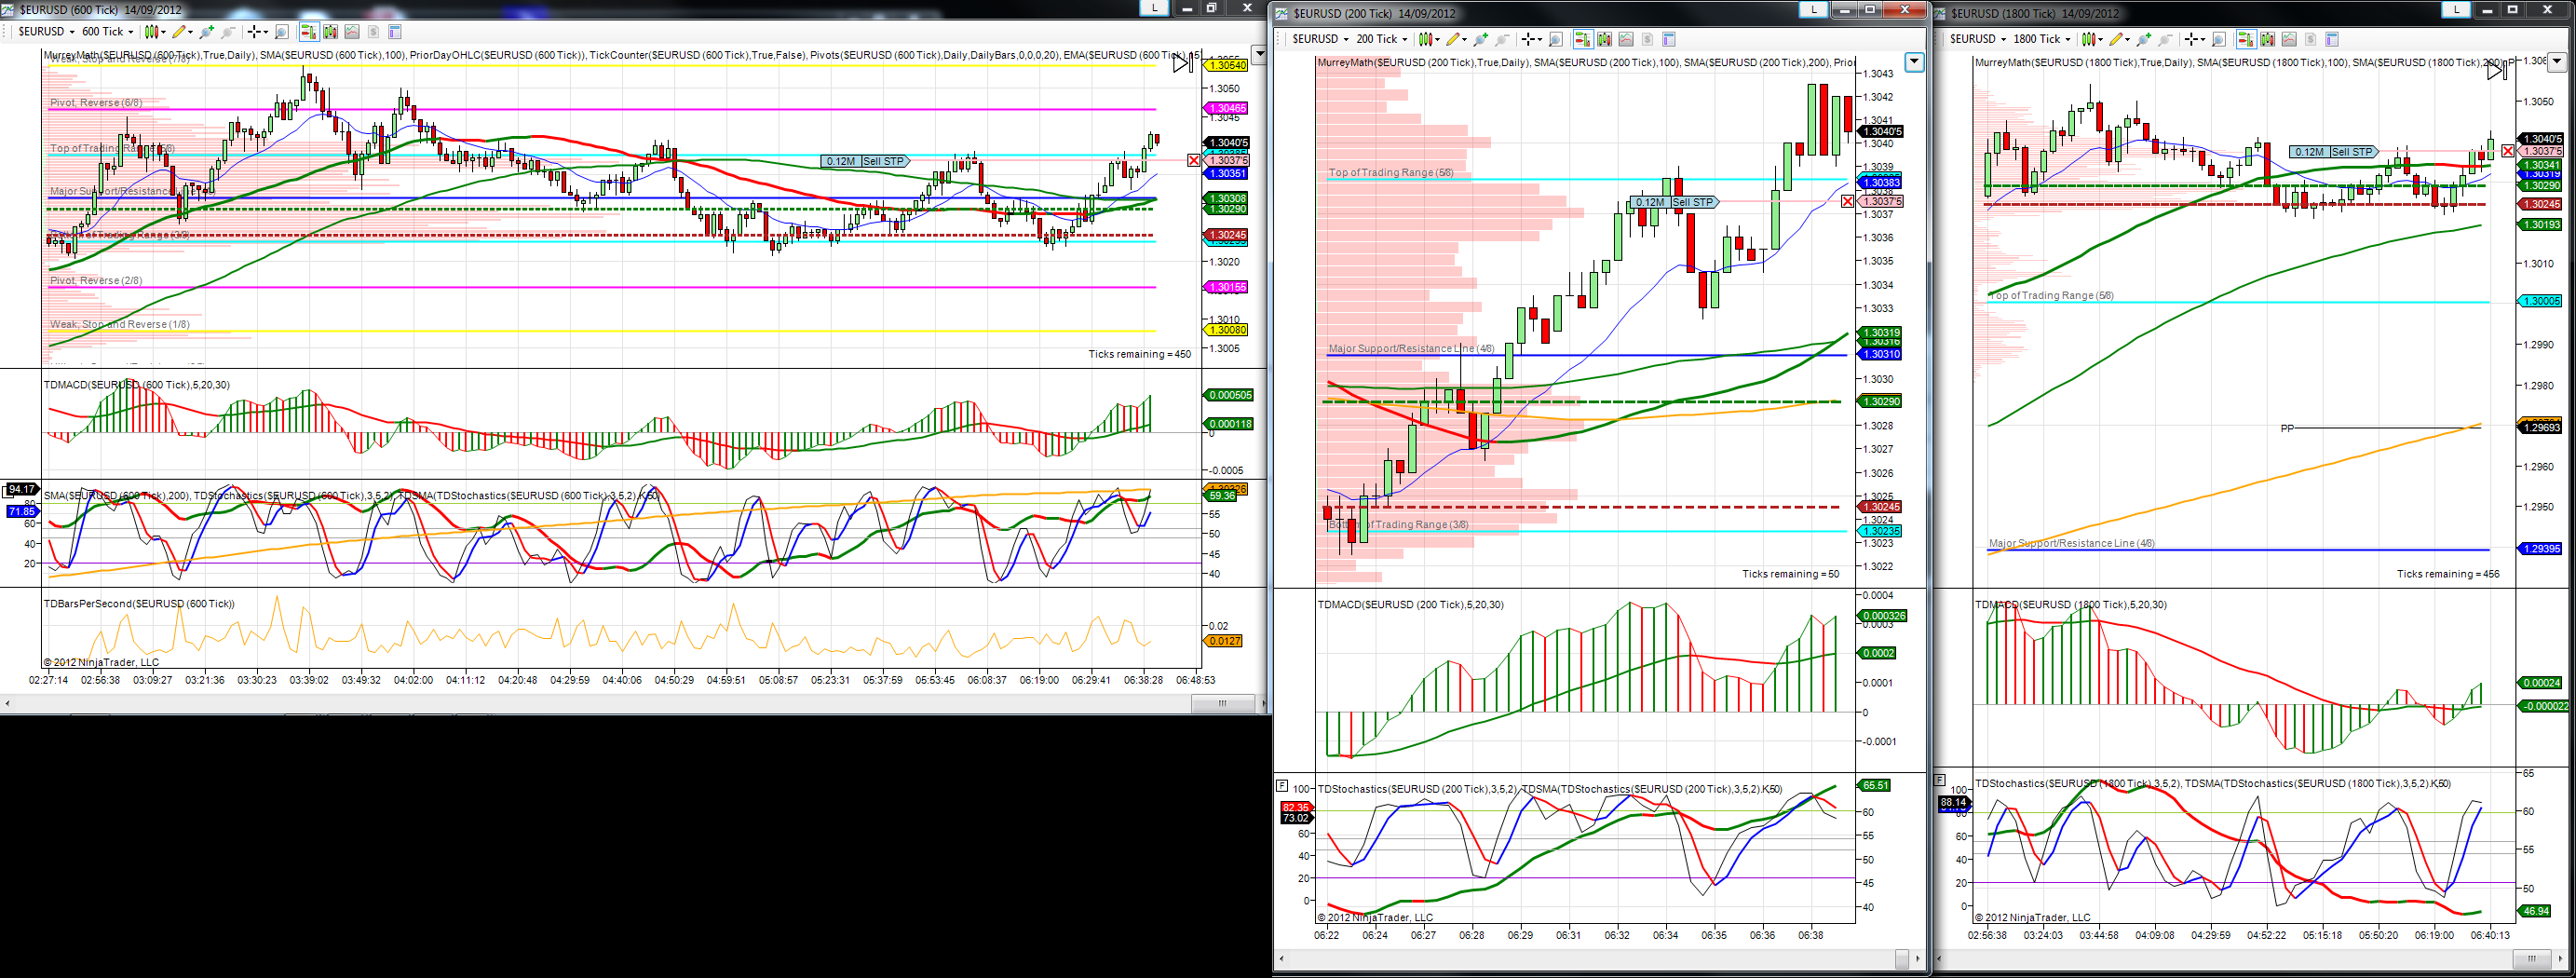Open Data Series candlestick icon in 200 Tick toolbar
2576x978 pixels.
tap(1605, 39)
